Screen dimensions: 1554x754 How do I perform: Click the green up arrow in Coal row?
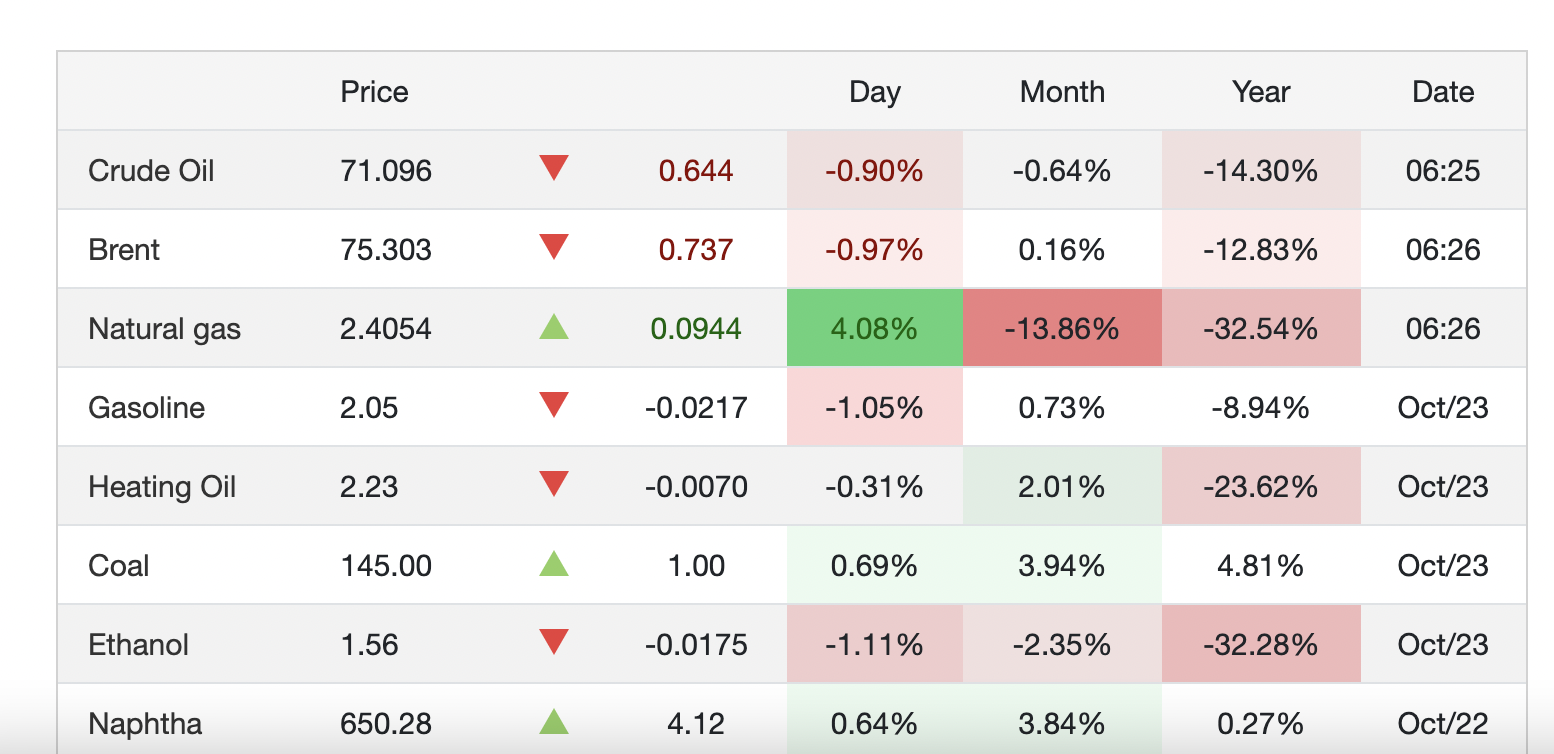[553, 563]
